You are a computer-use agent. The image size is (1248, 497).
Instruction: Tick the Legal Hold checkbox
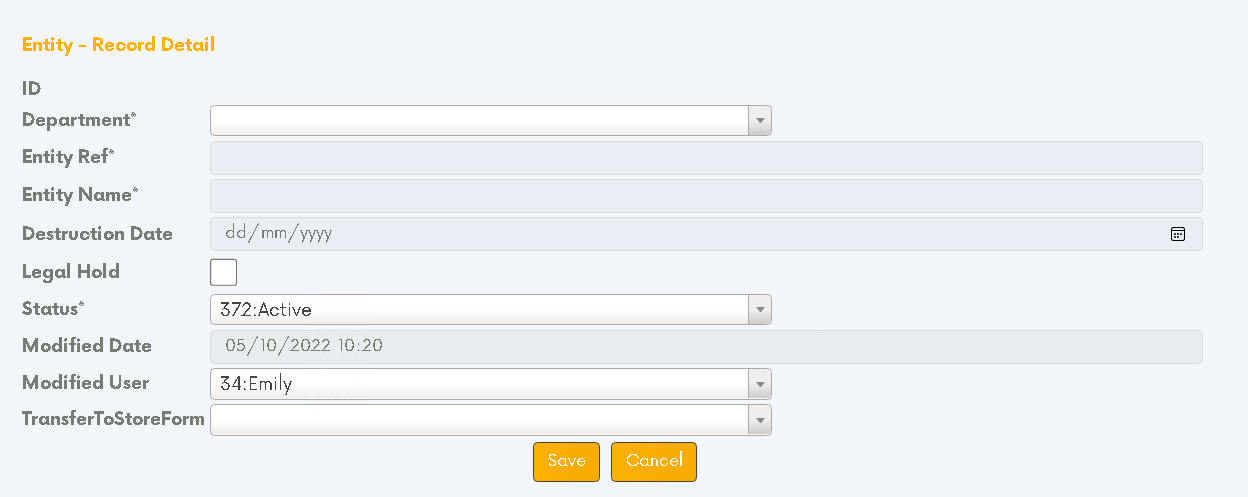click(223, 272)
